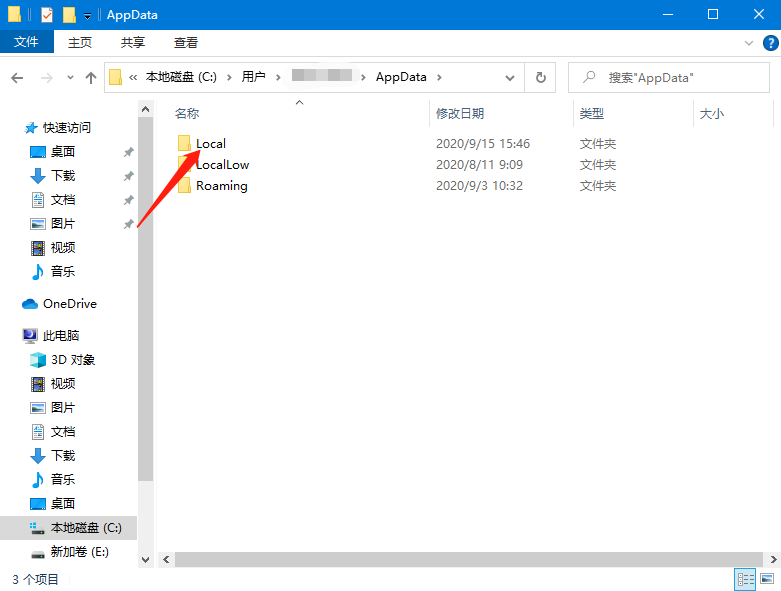The image size is (781, 591).
Task: Sort by 类型 column header
Action: pyautogui.click(x=592, y=114)
